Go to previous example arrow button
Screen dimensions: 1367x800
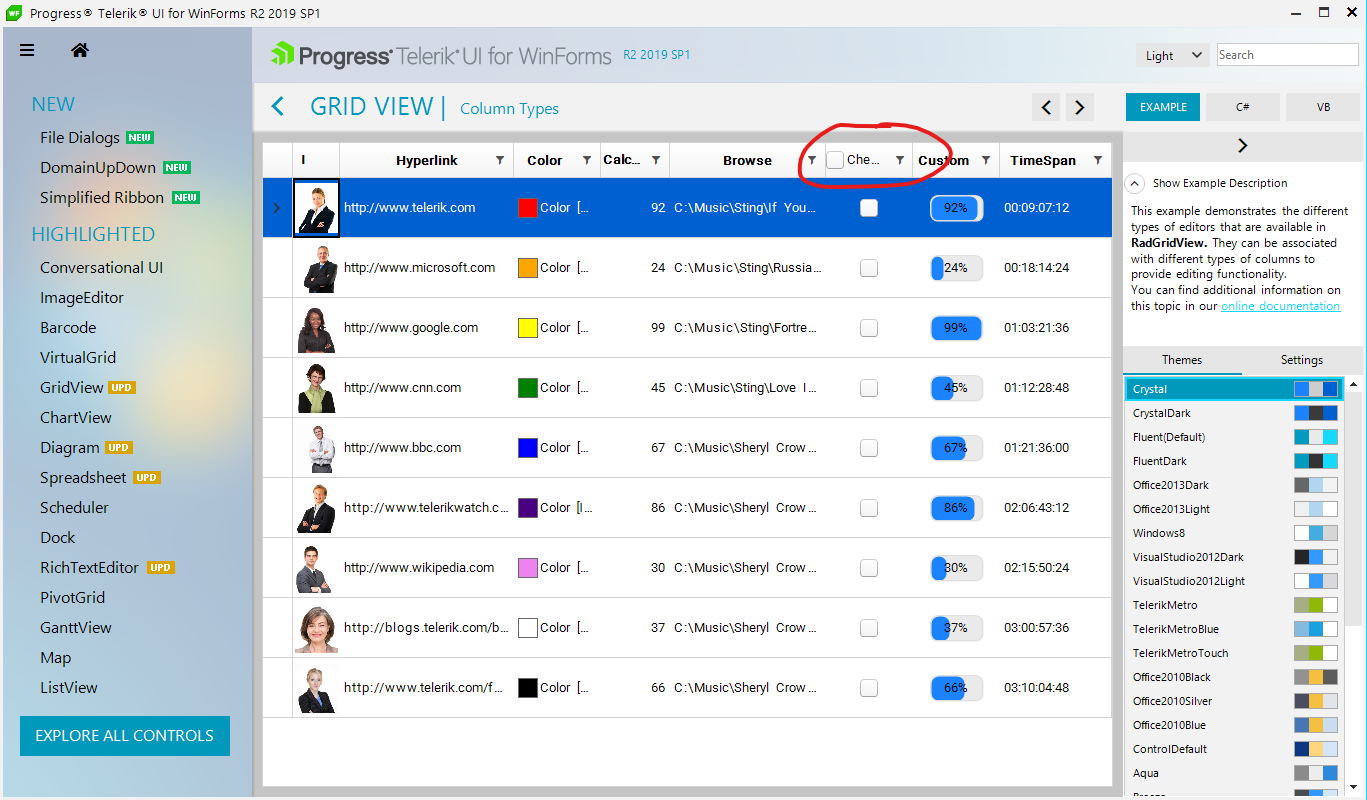pyautogui.click(x=1046, y=107)
